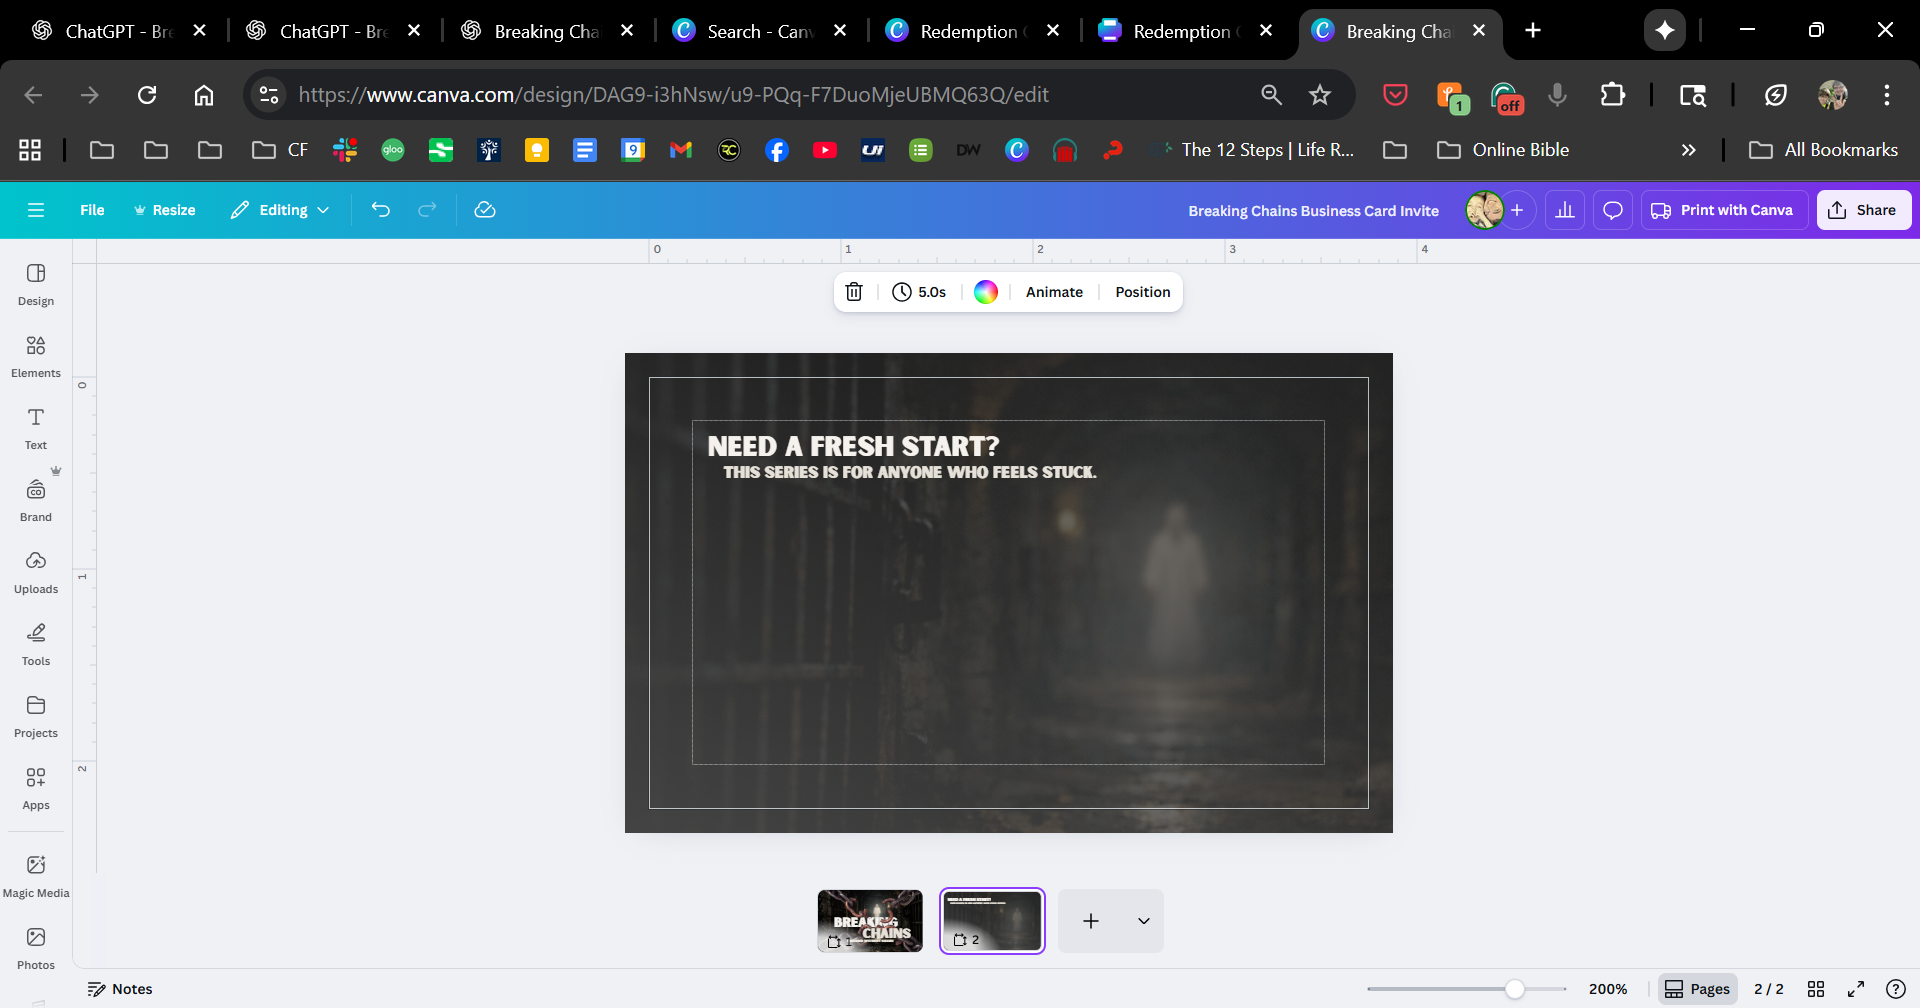Screen dimensions: 1920x1008
Task: Toggle grid view of pages
Action: pyautogui.click(x=1816, y=989)
